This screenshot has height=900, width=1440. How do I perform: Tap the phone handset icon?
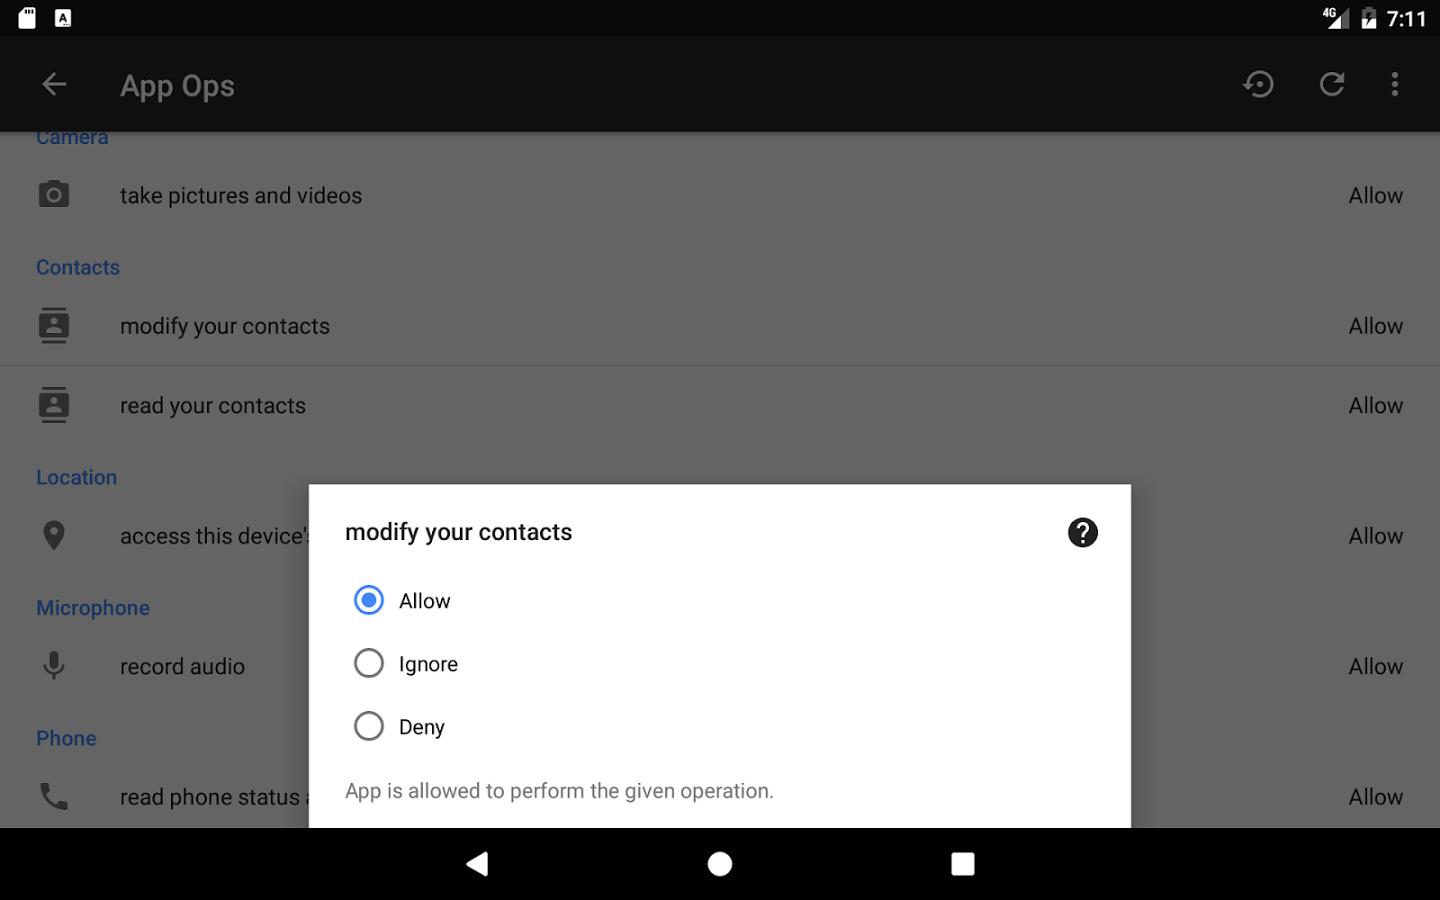(x=54, y=796)
